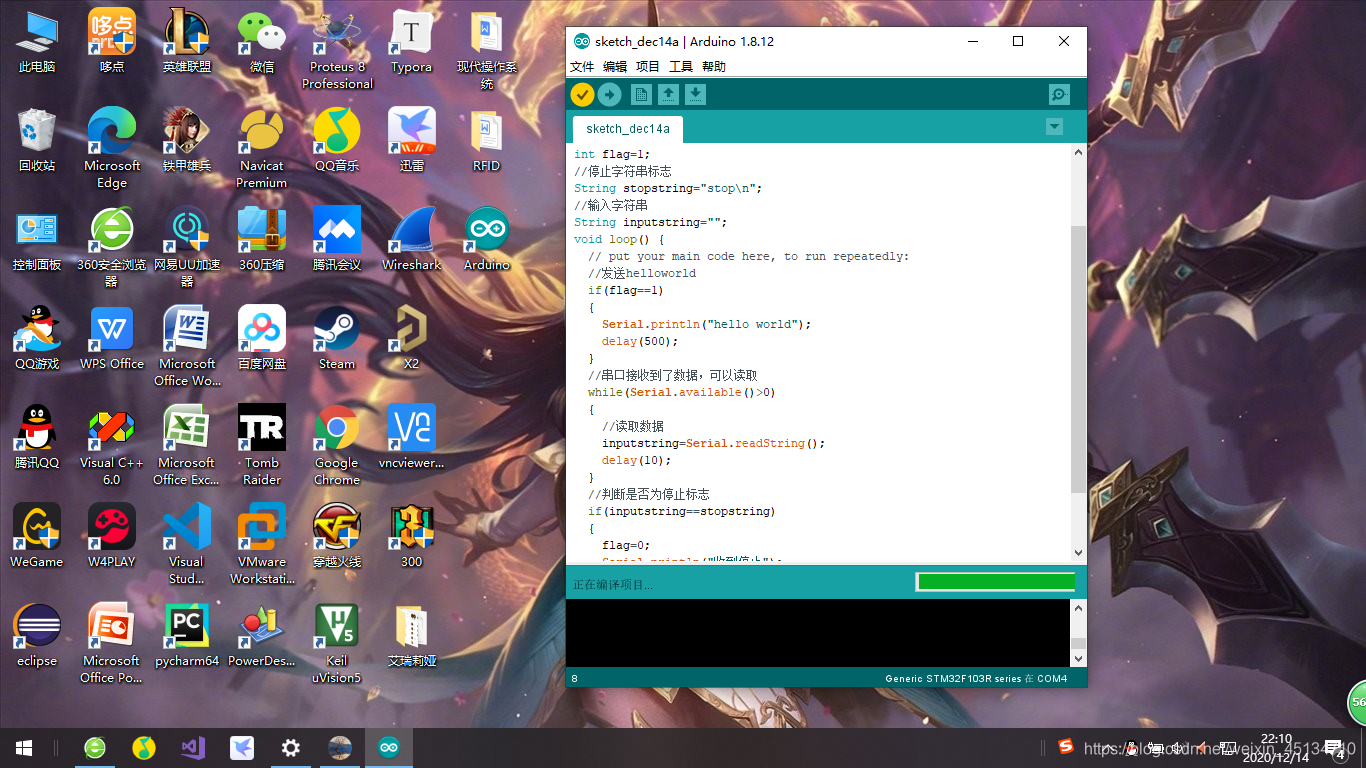Select the 控制面板 desktop icon

click(x=37, y=240)
